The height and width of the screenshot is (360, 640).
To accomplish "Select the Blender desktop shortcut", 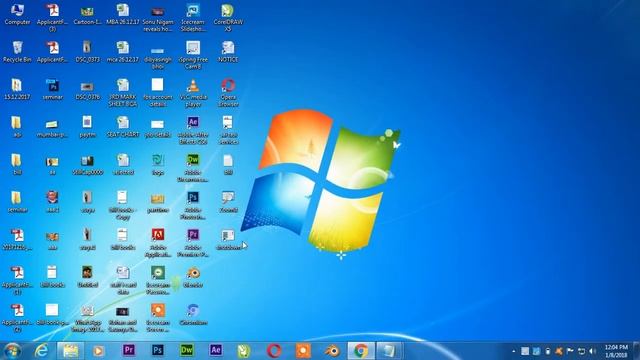I will point(193,277).
